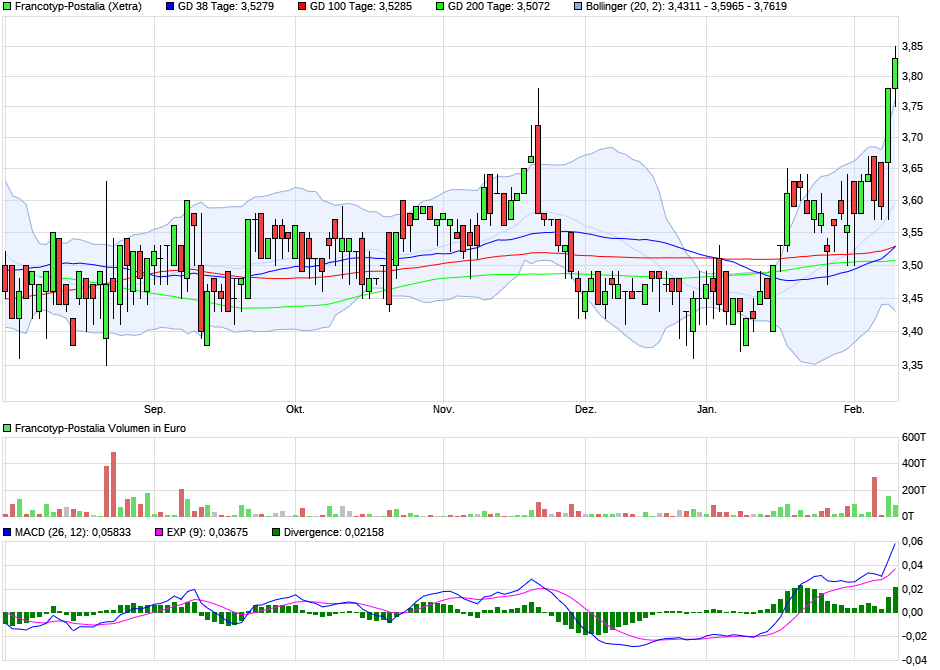
Task: Click the 3,85 price axis value
Action: 912,47
